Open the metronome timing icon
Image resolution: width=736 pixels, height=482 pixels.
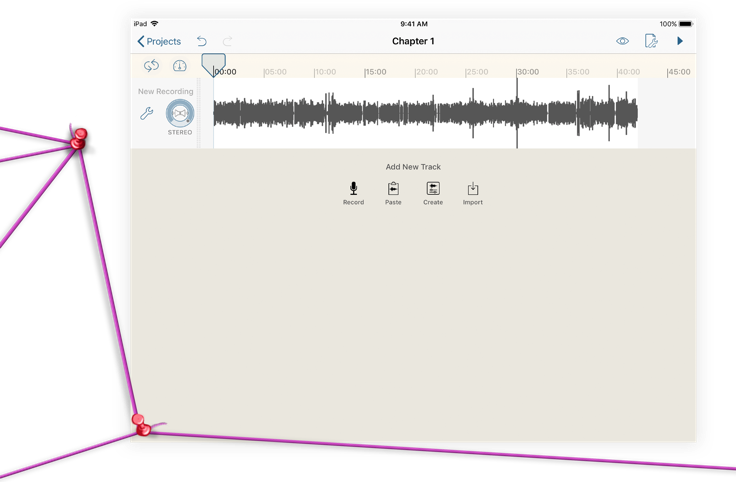pos(179,66)
